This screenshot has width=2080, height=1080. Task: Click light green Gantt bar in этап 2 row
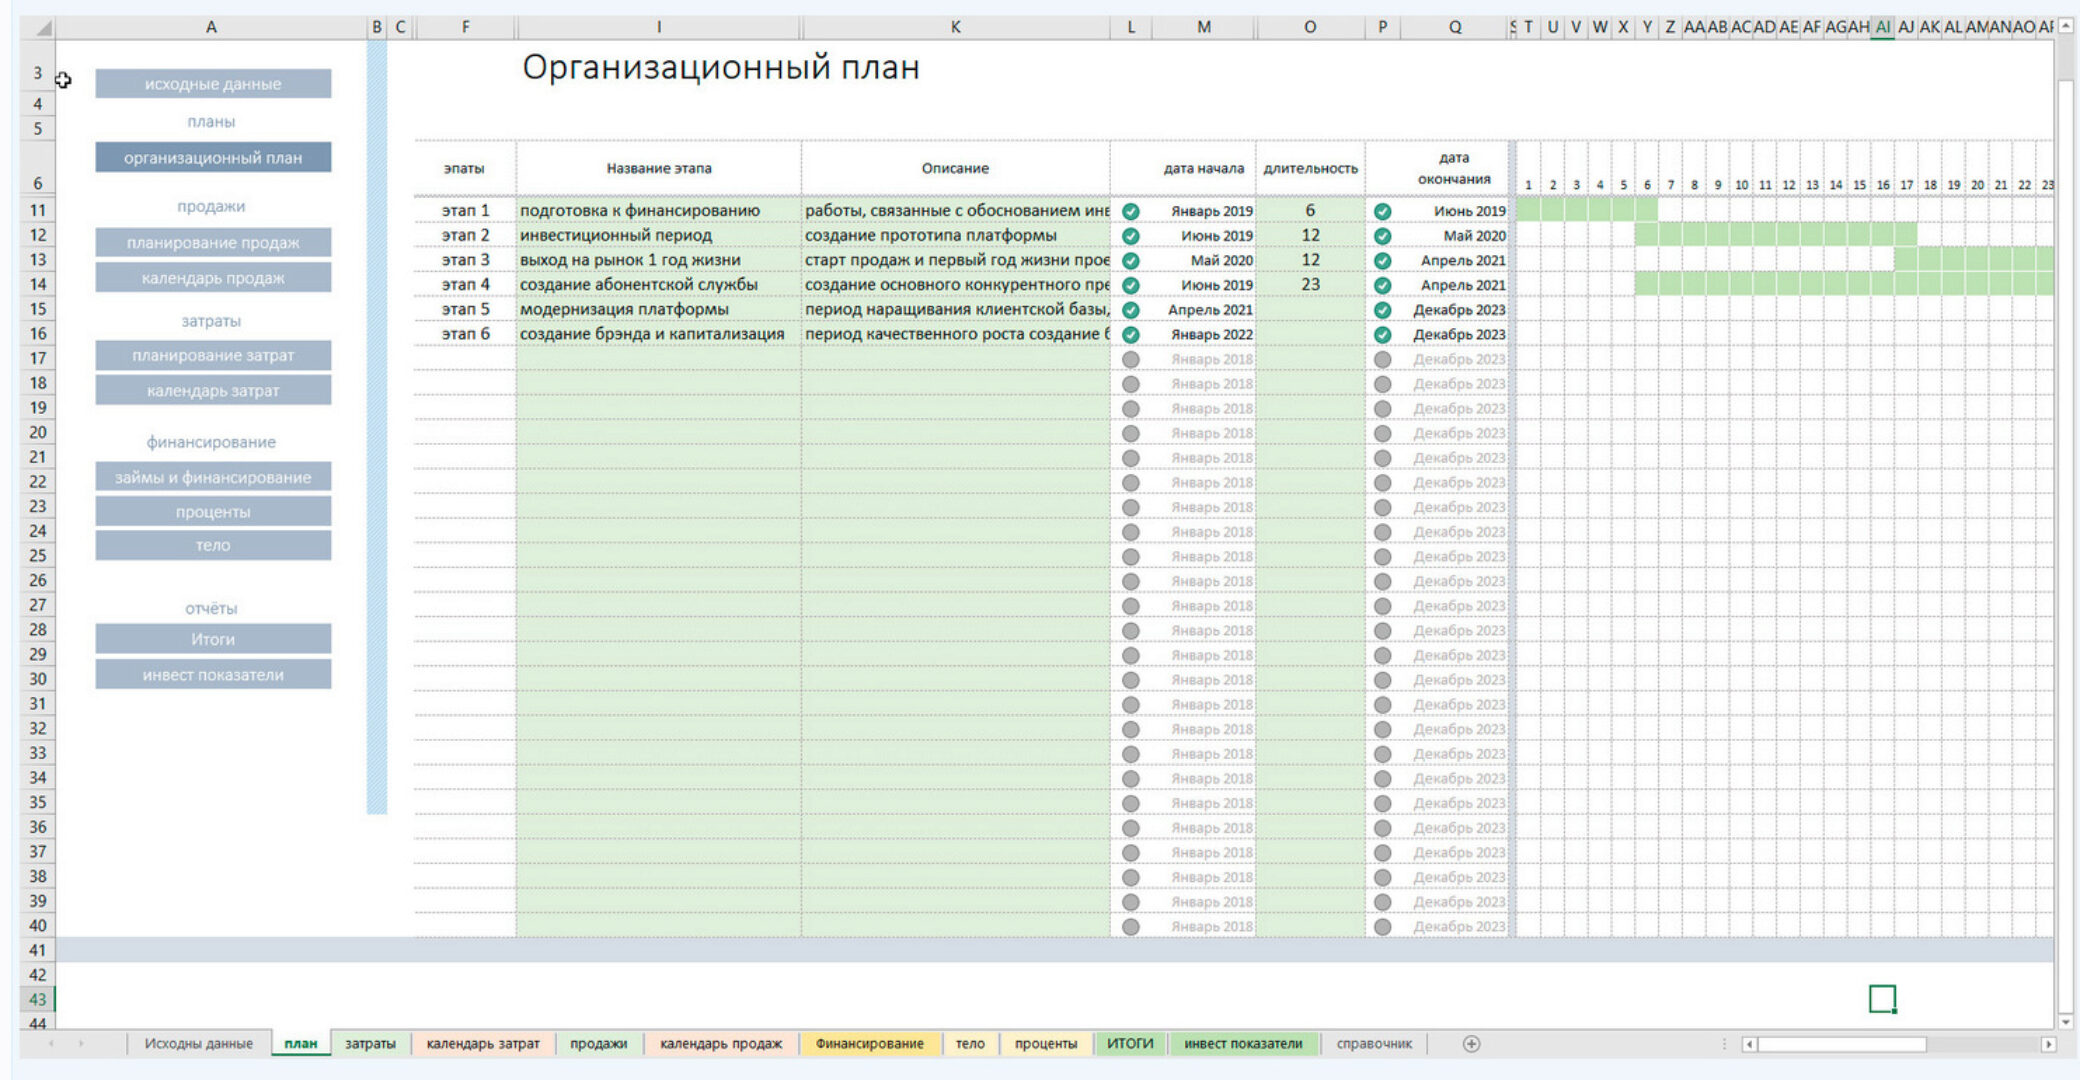(1776, 236)
